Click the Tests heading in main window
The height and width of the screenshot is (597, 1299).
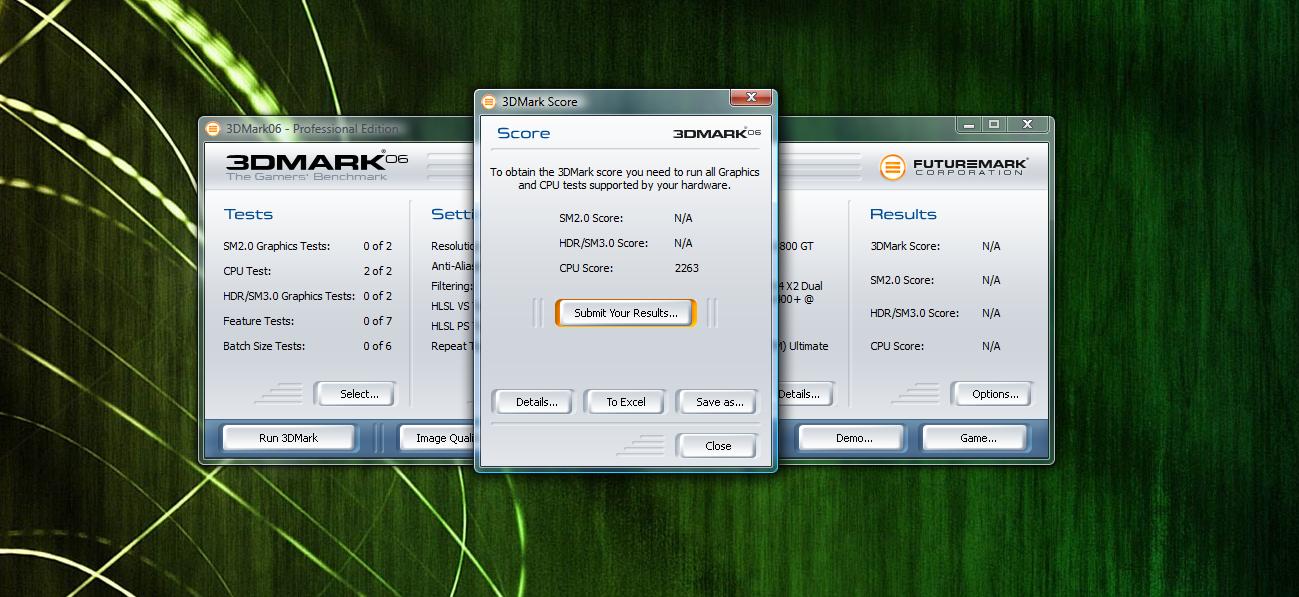248,214
